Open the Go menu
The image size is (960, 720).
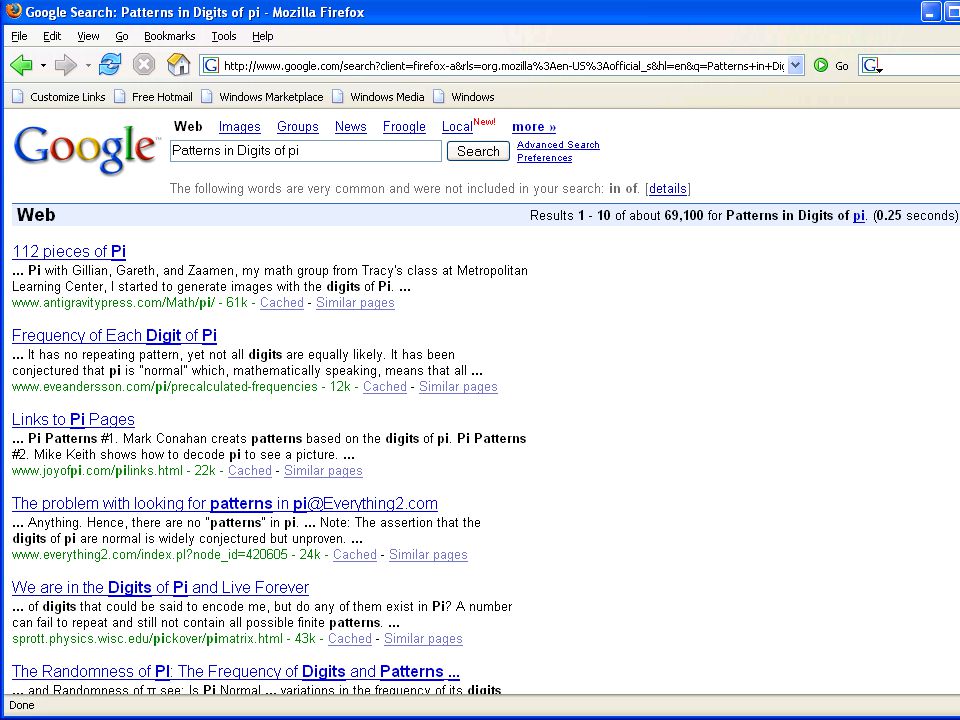click(x=122, y=36)
